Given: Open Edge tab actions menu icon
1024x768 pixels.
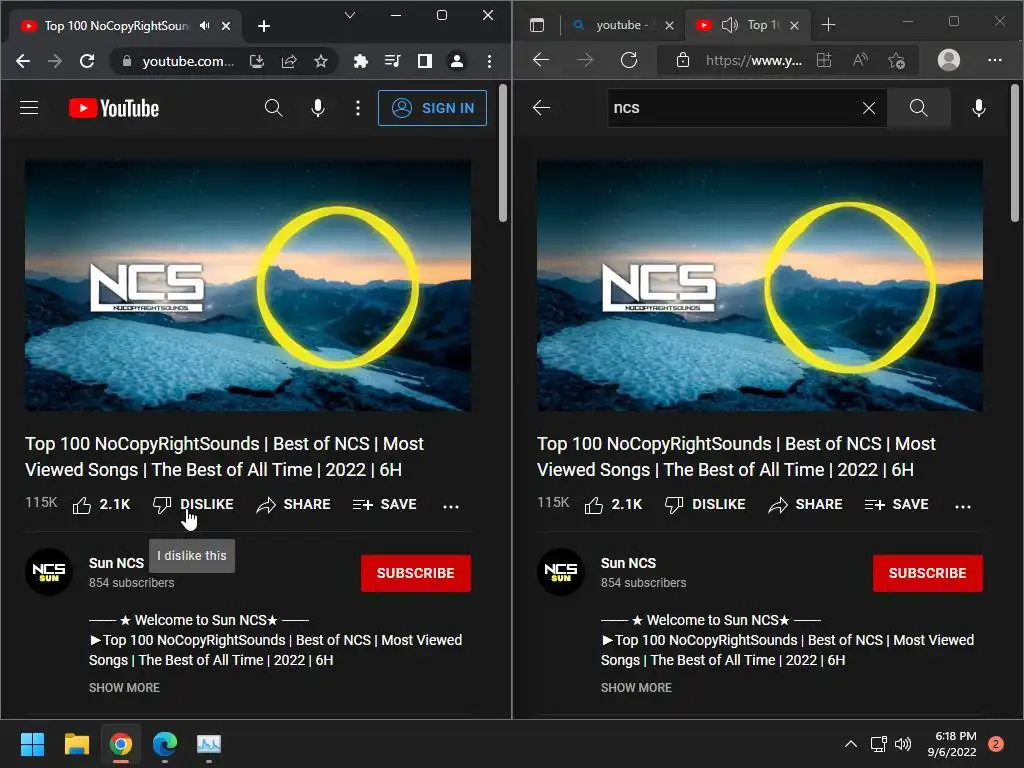Looking at the screenshot, I should click(x=537, y=25).
